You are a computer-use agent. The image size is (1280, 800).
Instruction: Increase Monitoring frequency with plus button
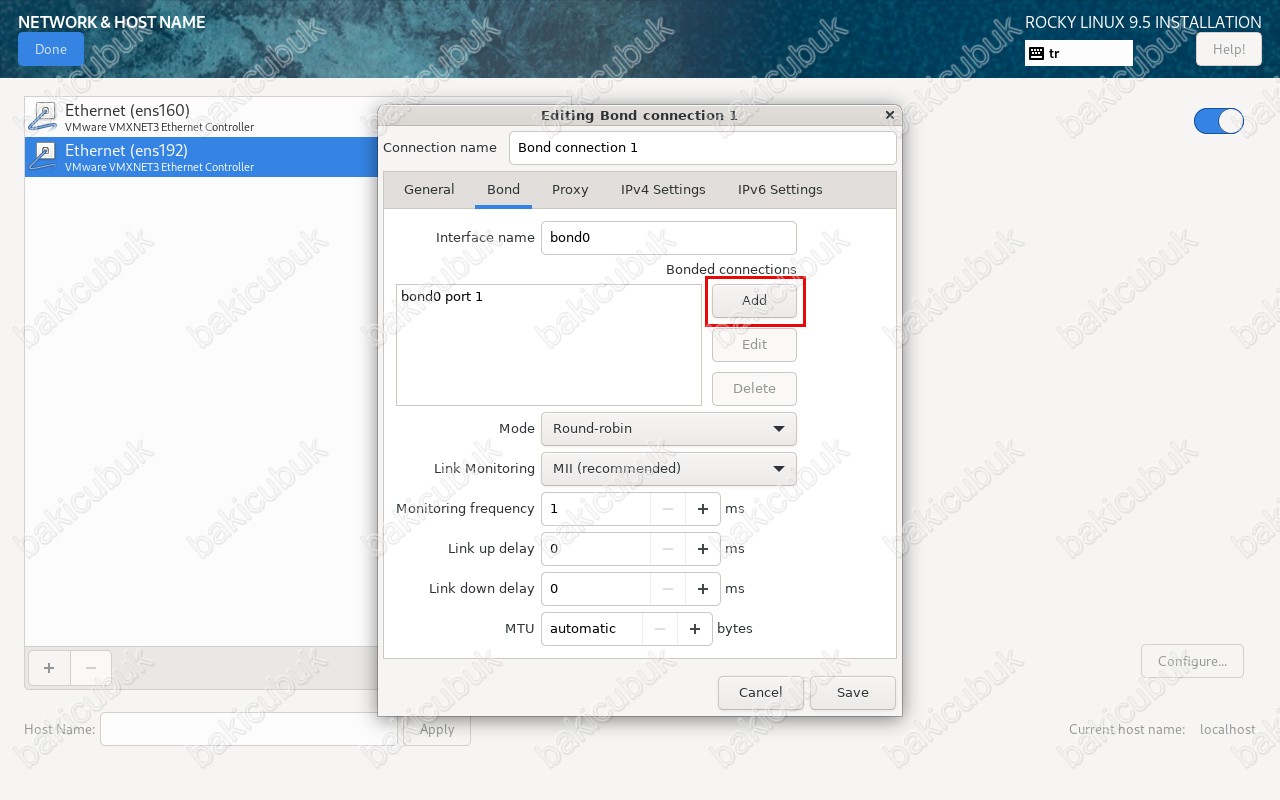(703, 509)
